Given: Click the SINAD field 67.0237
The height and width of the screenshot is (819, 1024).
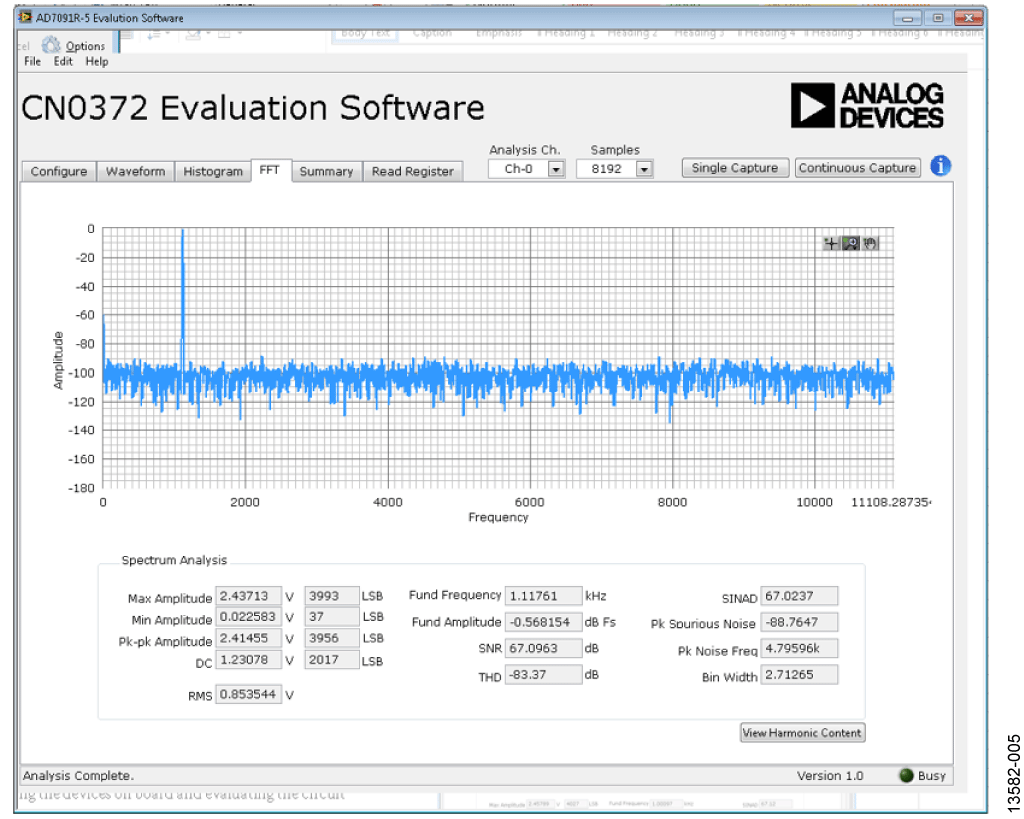Looking at the screenshot, I should [x=799, y=596].
